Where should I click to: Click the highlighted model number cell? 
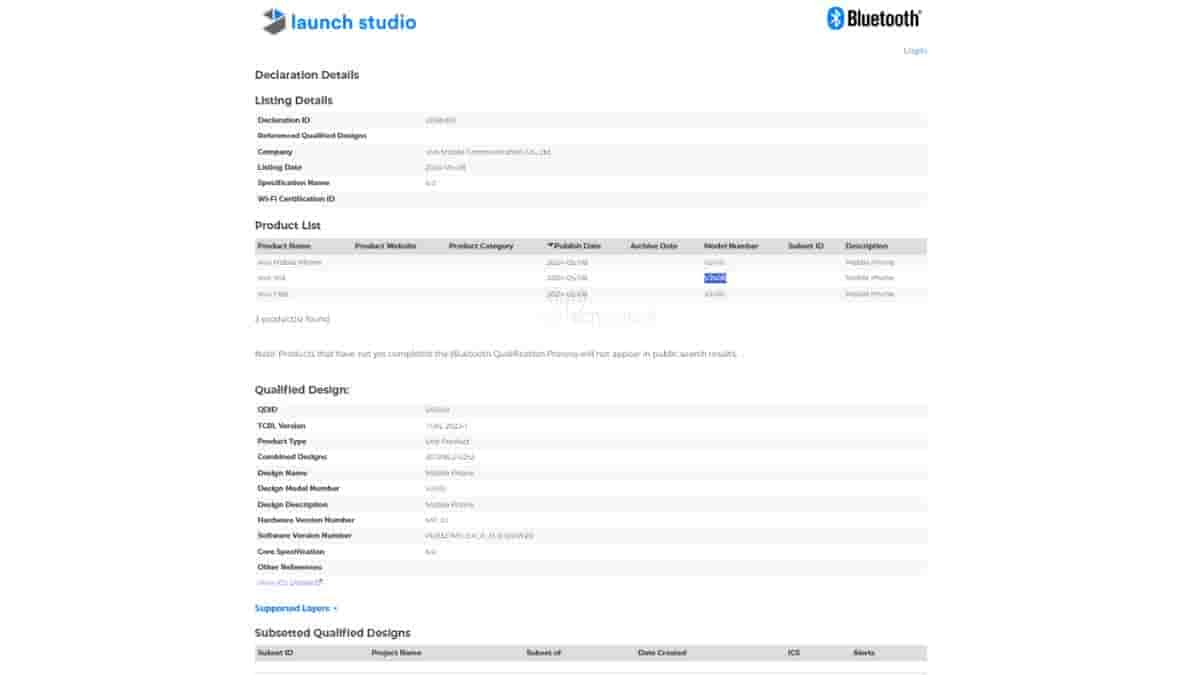pos(715,278)
